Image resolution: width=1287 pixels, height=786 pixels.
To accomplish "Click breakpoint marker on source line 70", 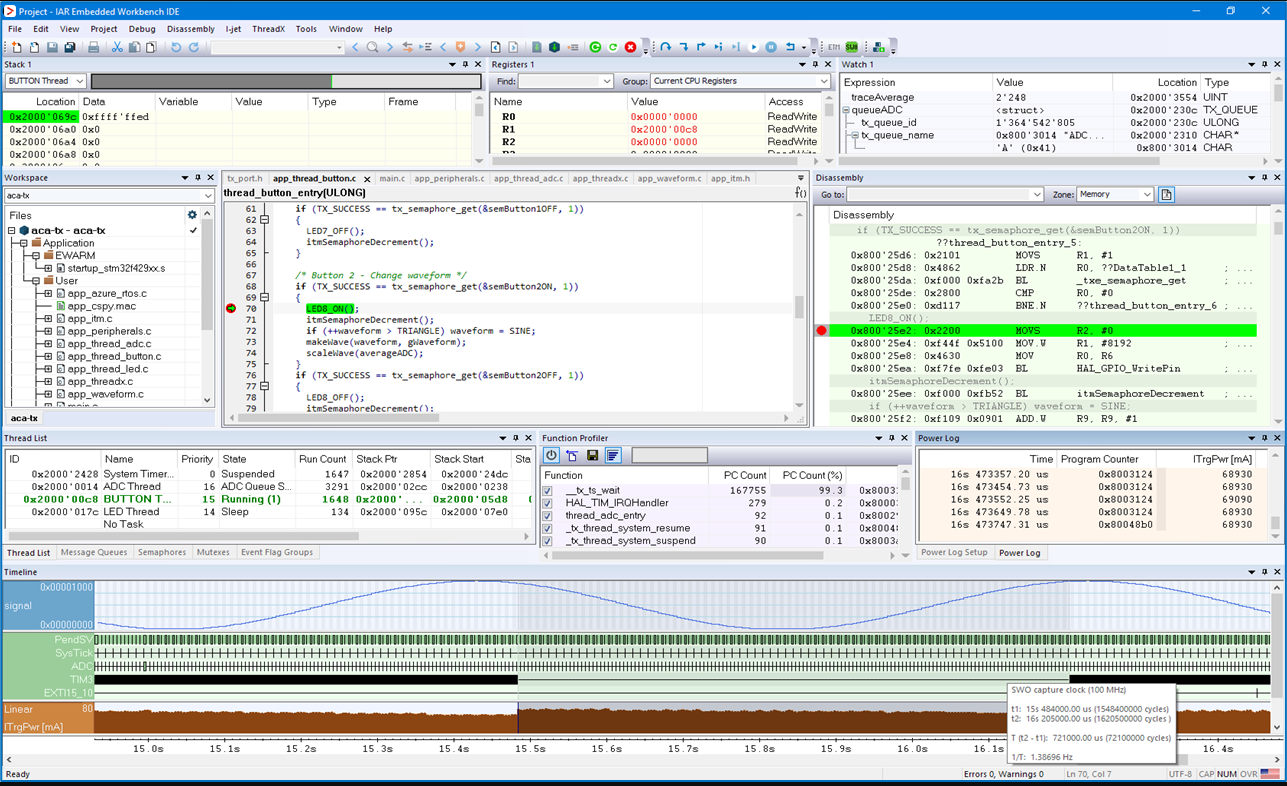I will pyautogui.click(x=232, y=309).
